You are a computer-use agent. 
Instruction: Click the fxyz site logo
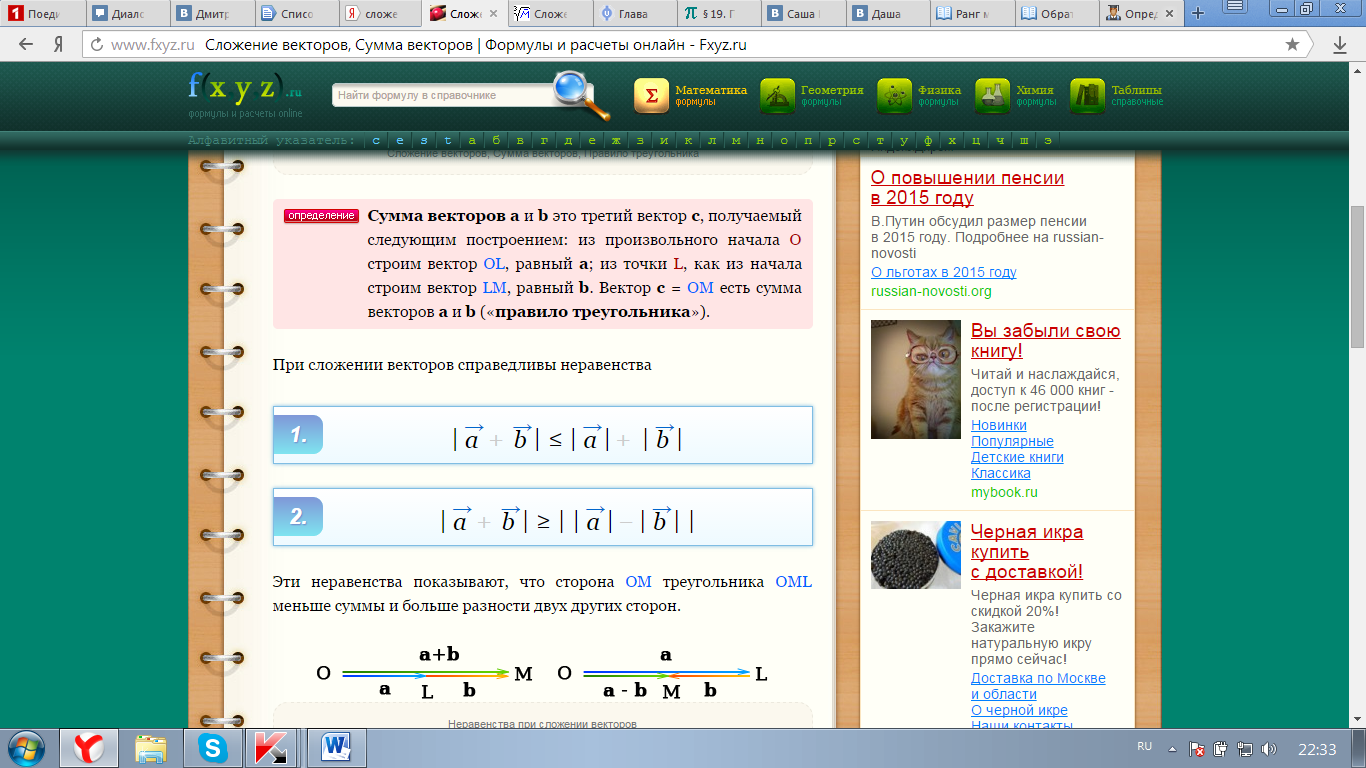click(x=245, y=93)
